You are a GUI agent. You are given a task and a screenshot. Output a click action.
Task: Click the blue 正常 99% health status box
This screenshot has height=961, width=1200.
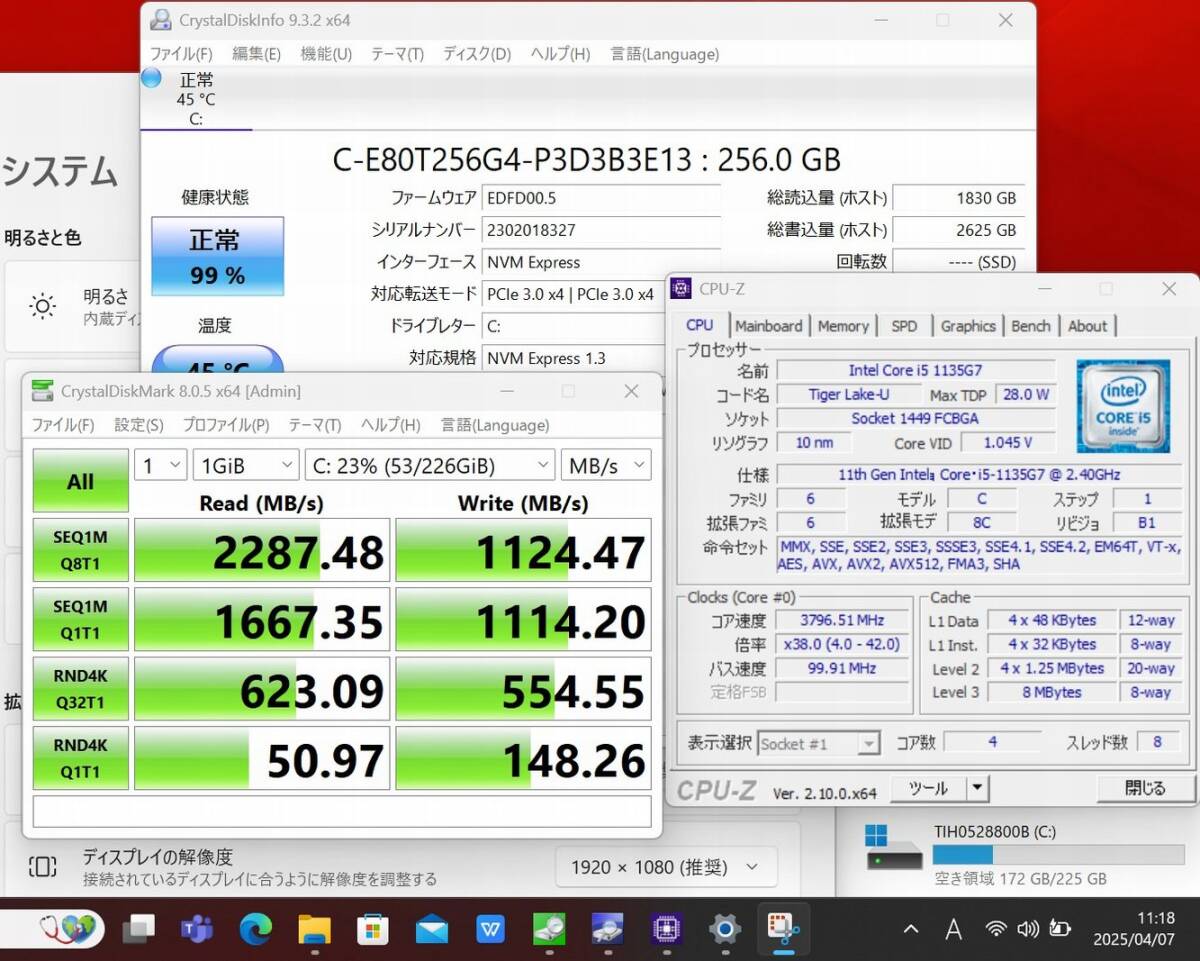coord(217,257)
